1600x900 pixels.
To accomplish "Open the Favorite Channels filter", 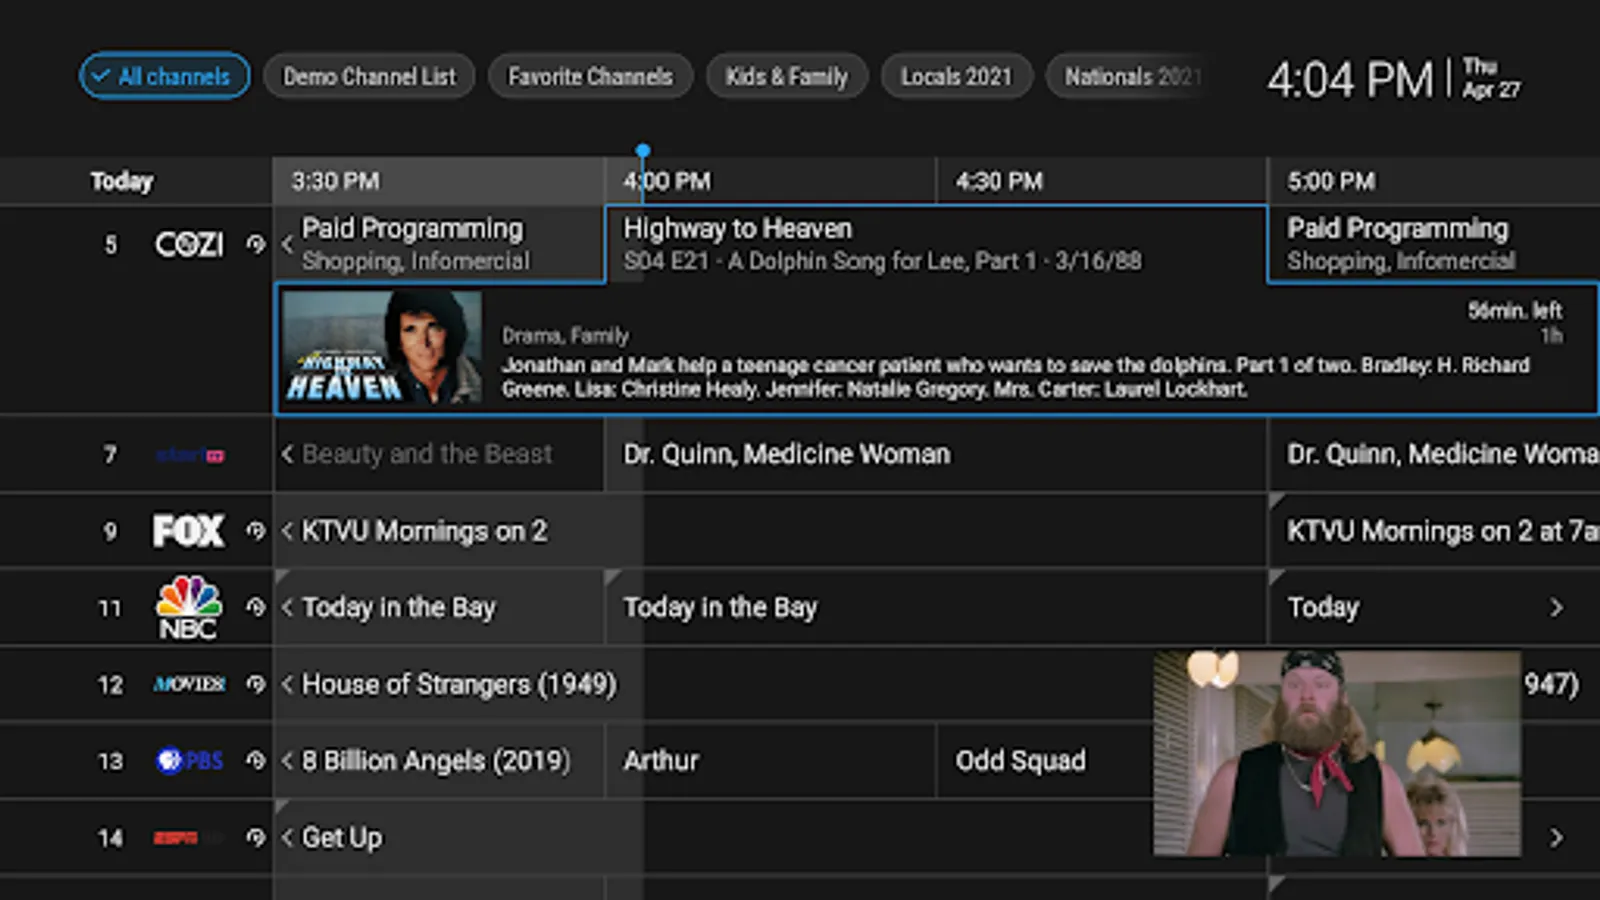I will [x=590, y=76].
